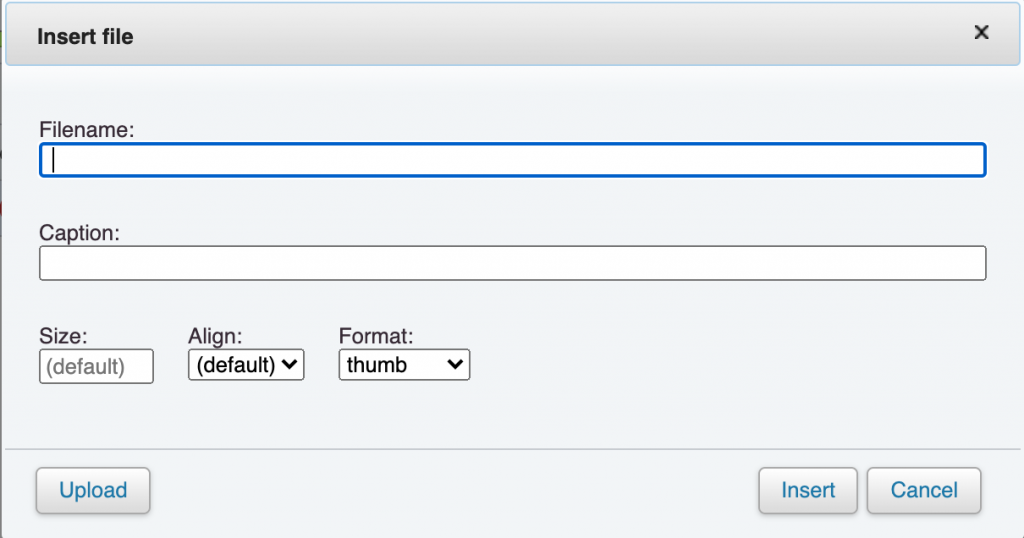Focus the Caption text box
Image resolution: width=1024 pixels, height=538 pixels.
tap(512, 263)
